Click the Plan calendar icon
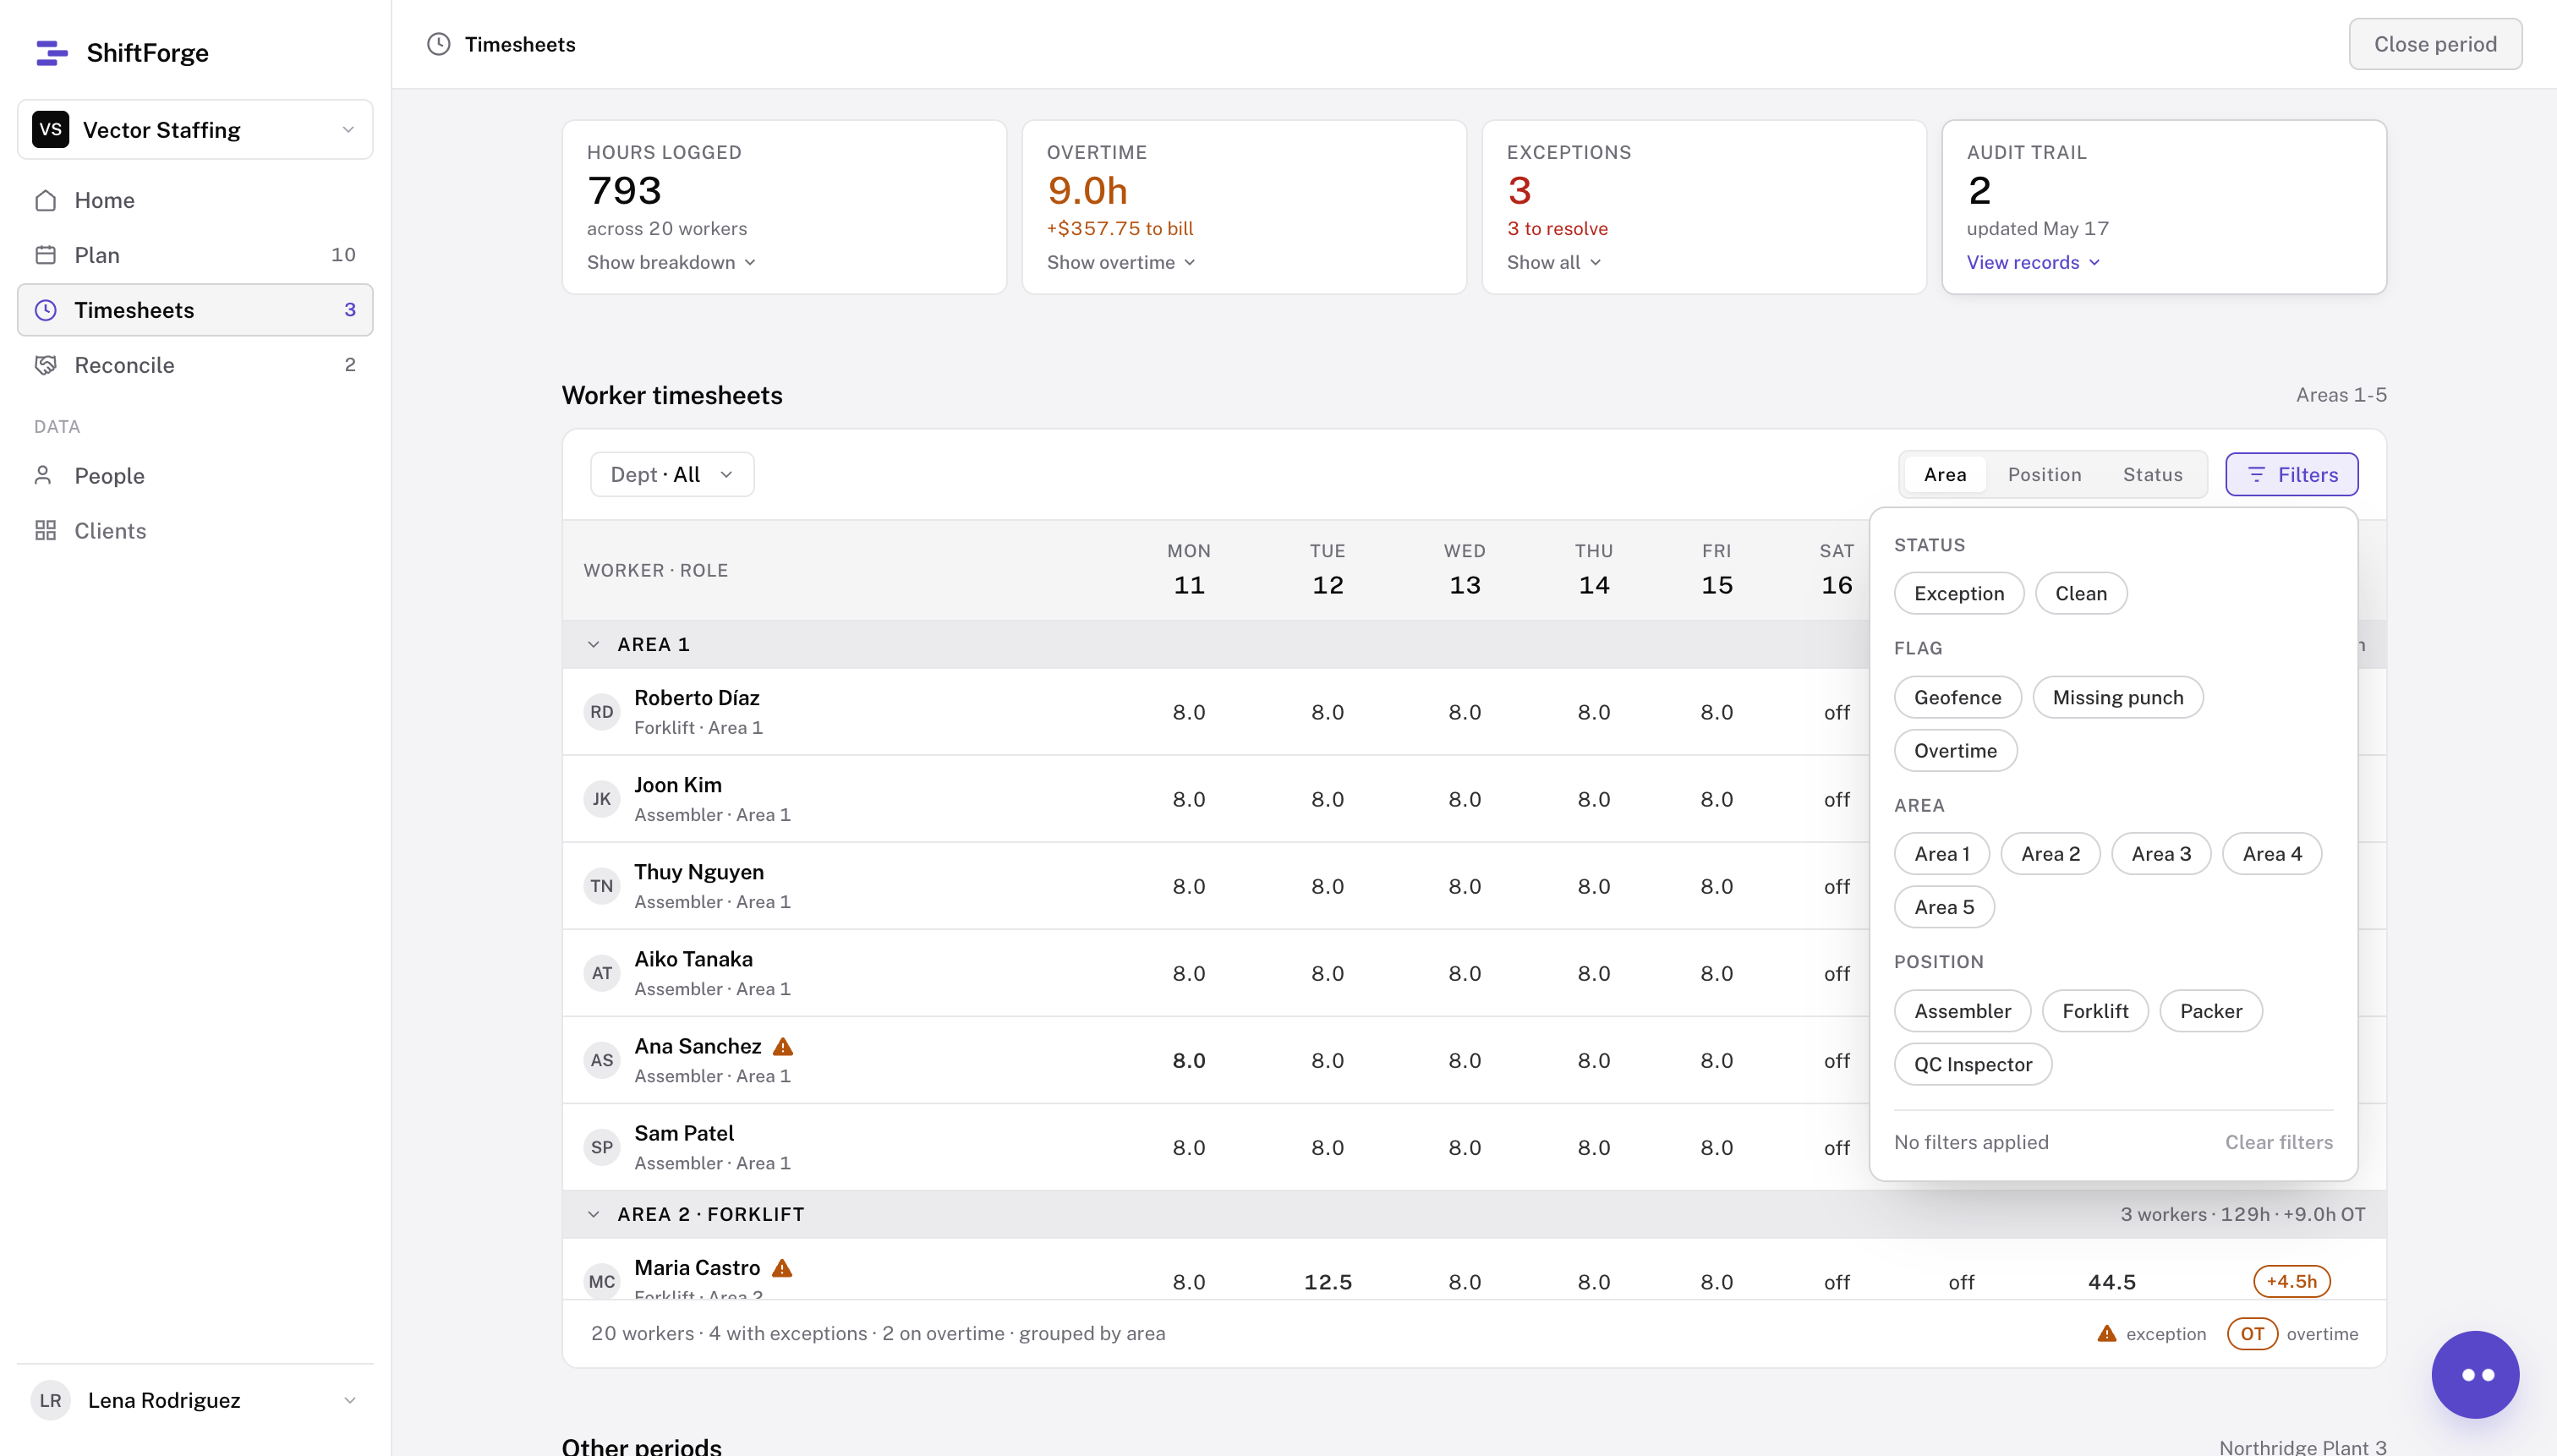The image size is (2557, 1456). click(46, 255)
